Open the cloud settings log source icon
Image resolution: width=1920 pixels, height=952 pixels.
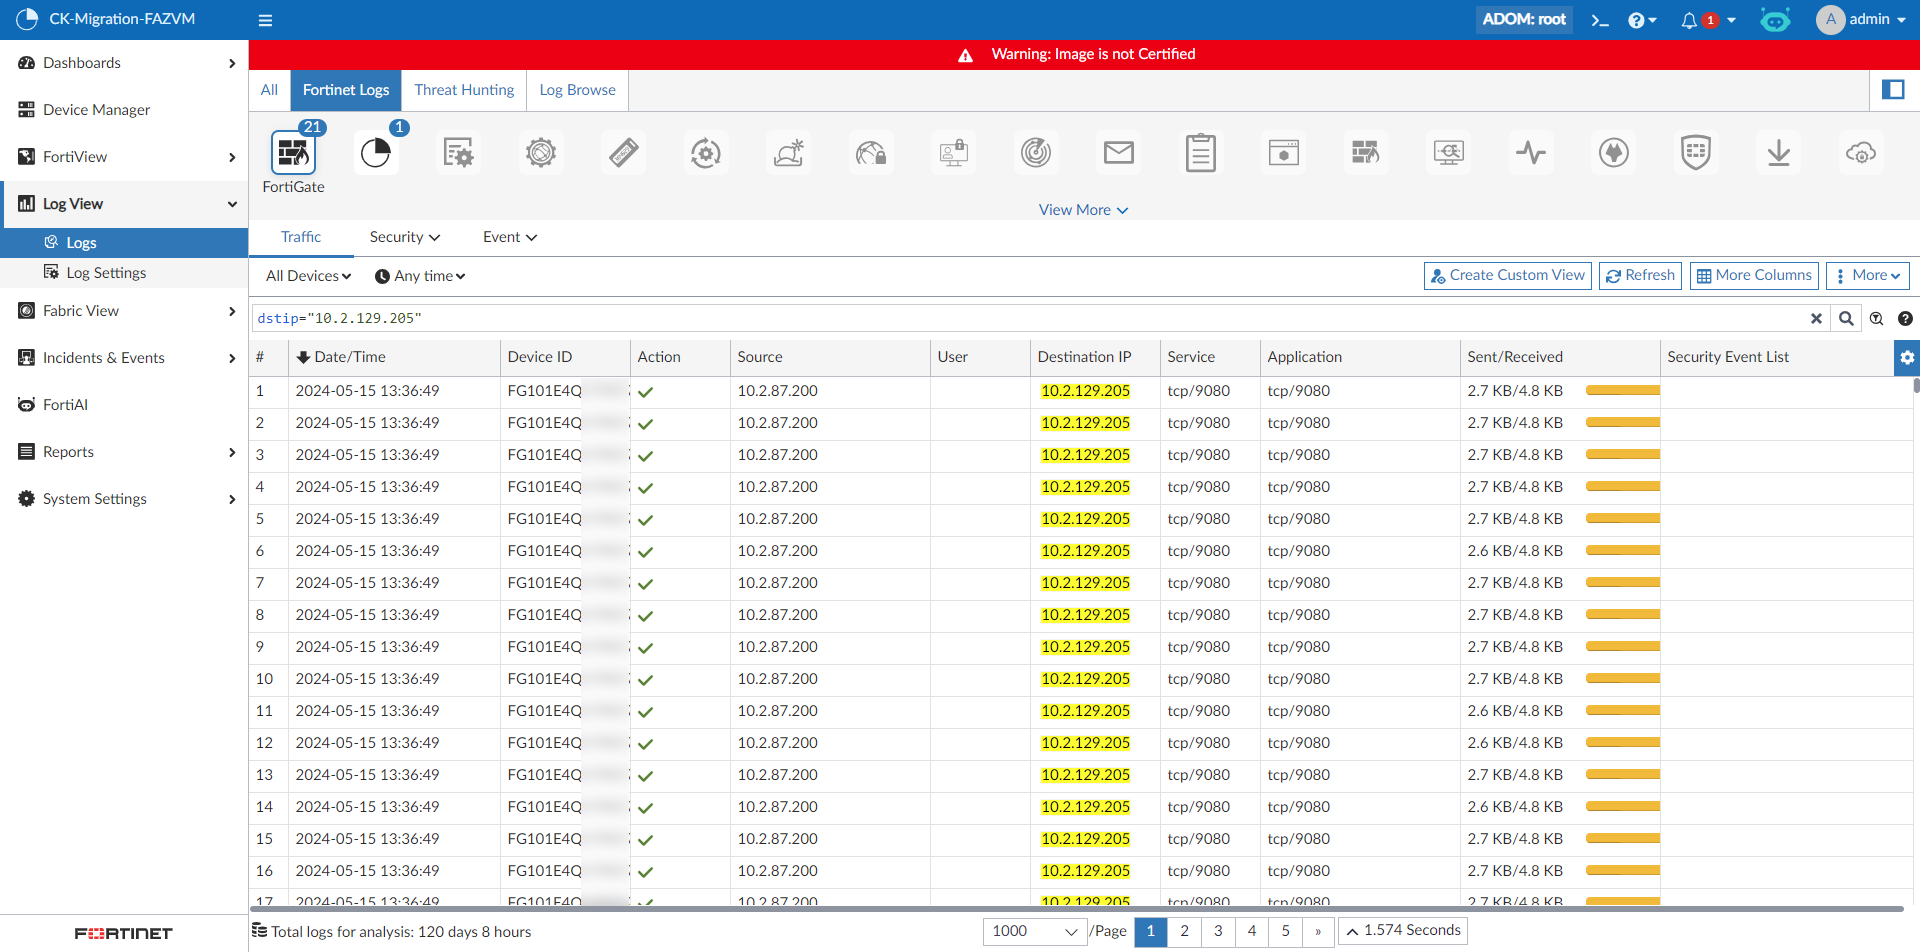pos(1861,152)
